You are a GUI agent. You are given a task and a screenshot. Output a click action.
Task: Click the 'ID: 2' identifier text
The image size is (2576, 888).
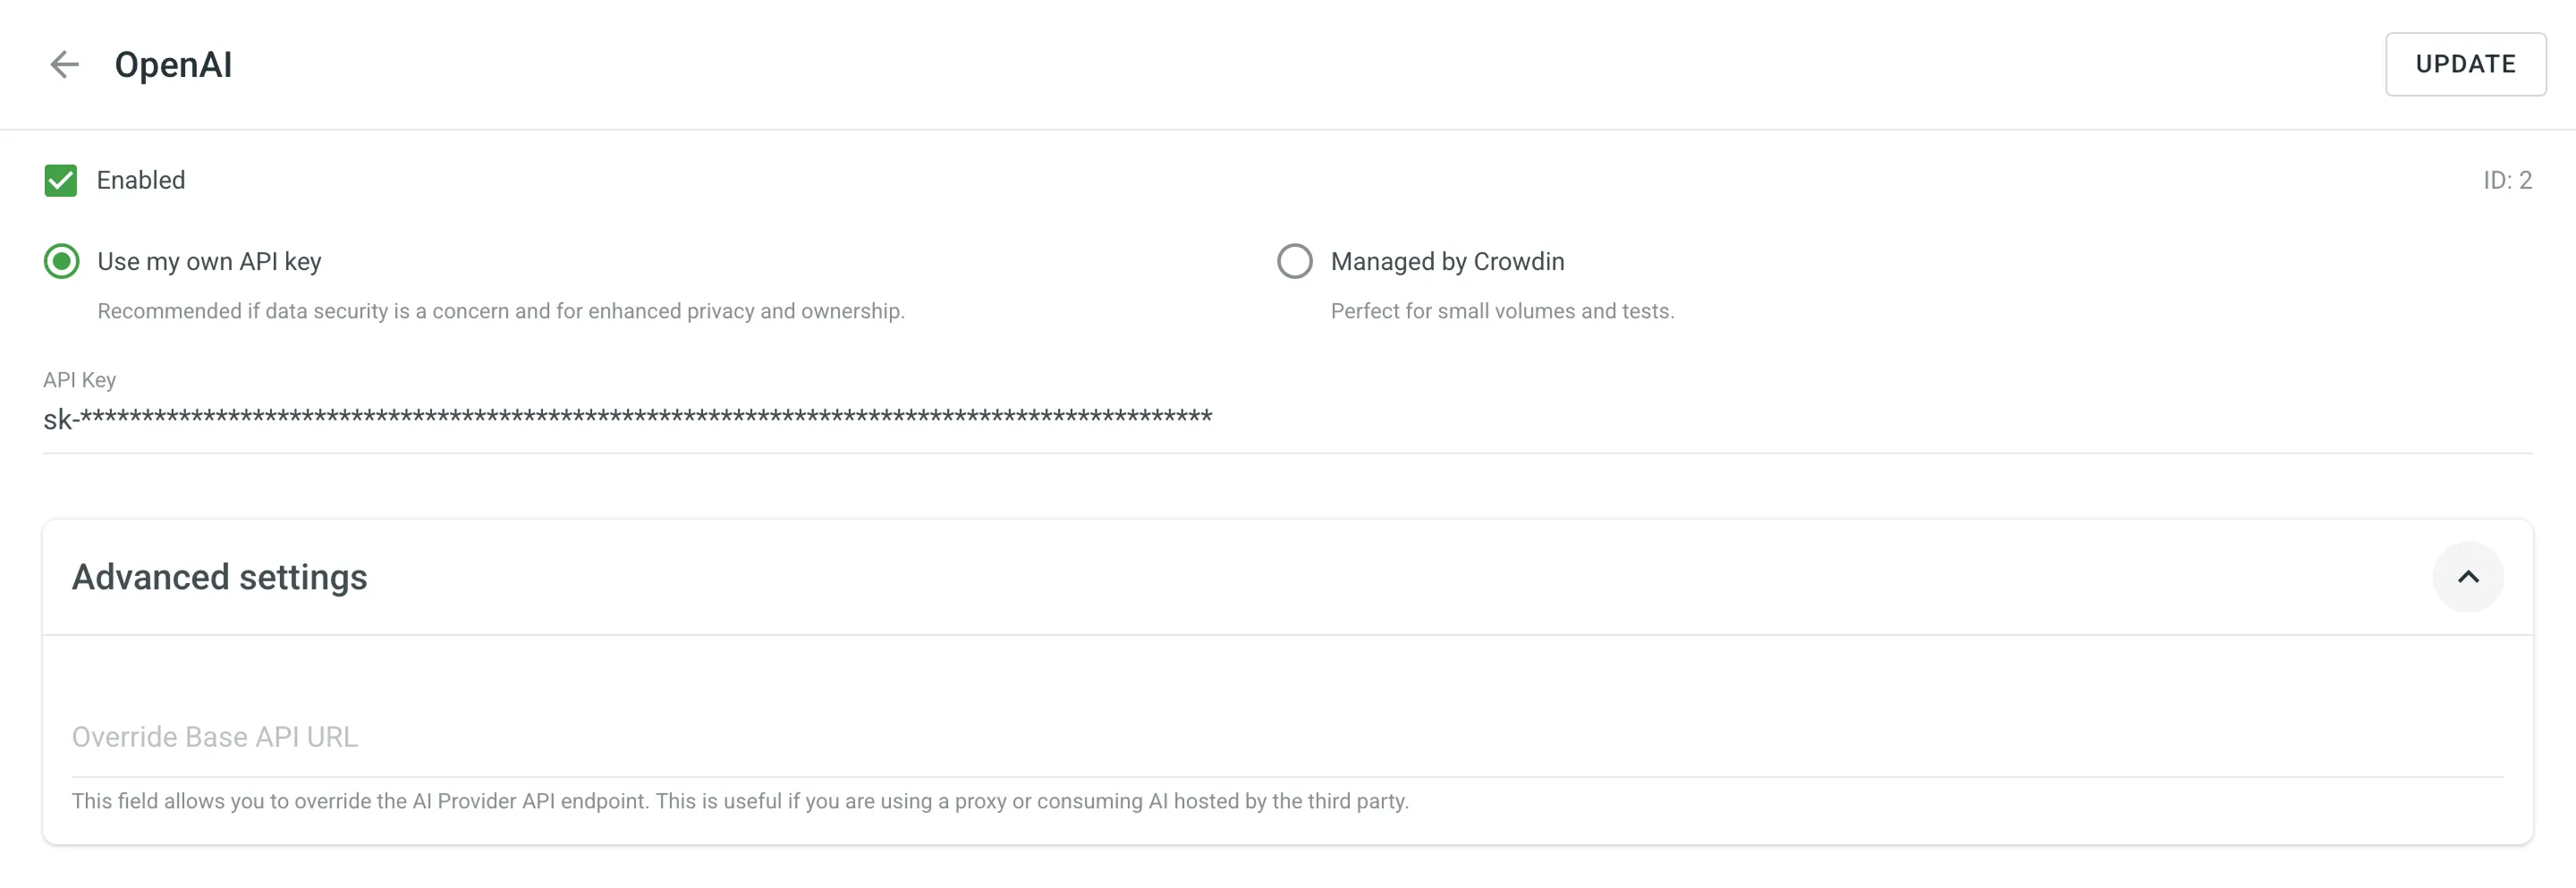[x=2507, y=181]
